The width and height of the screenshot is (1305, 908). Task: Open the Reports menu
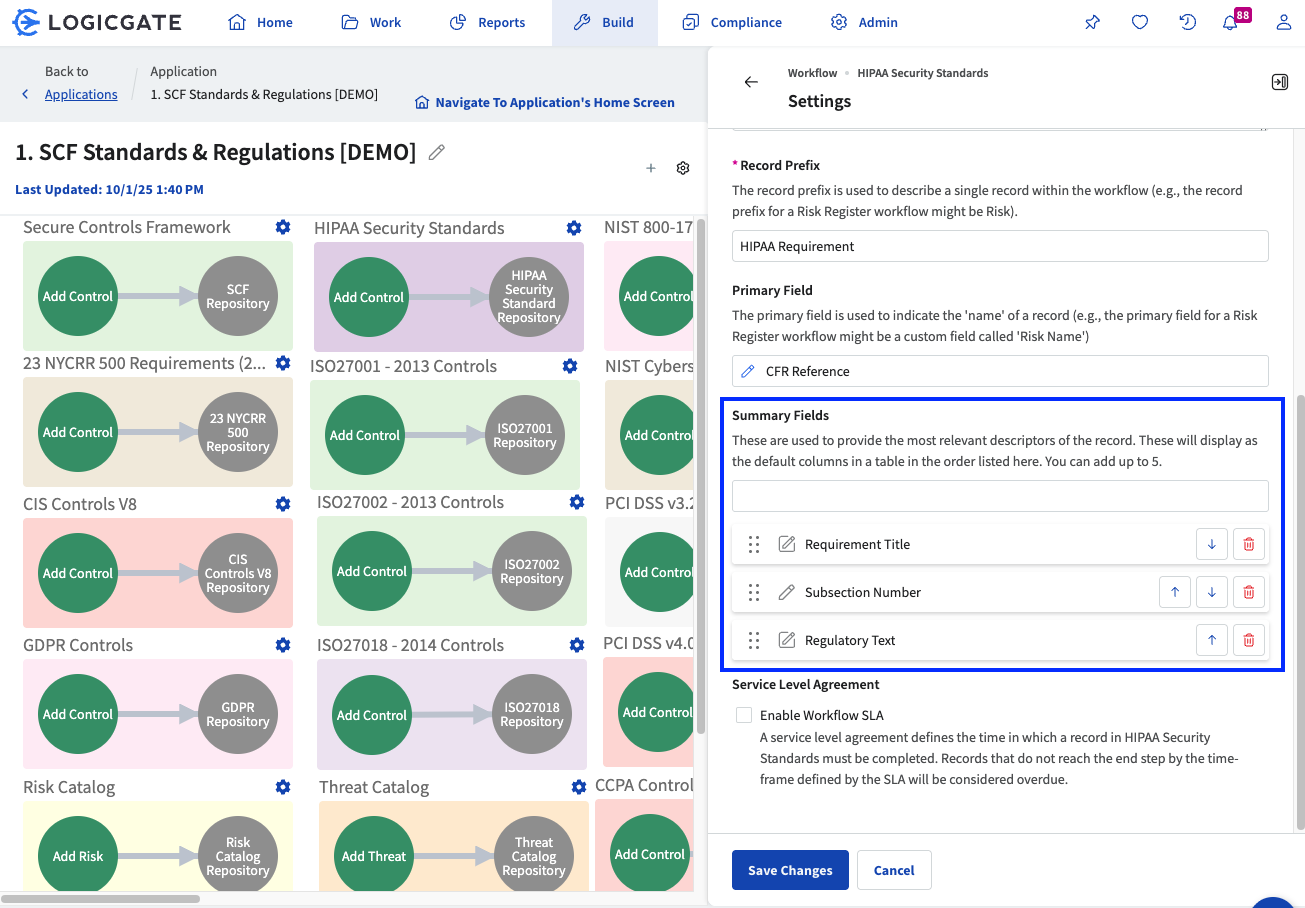(x=487, y=23)
